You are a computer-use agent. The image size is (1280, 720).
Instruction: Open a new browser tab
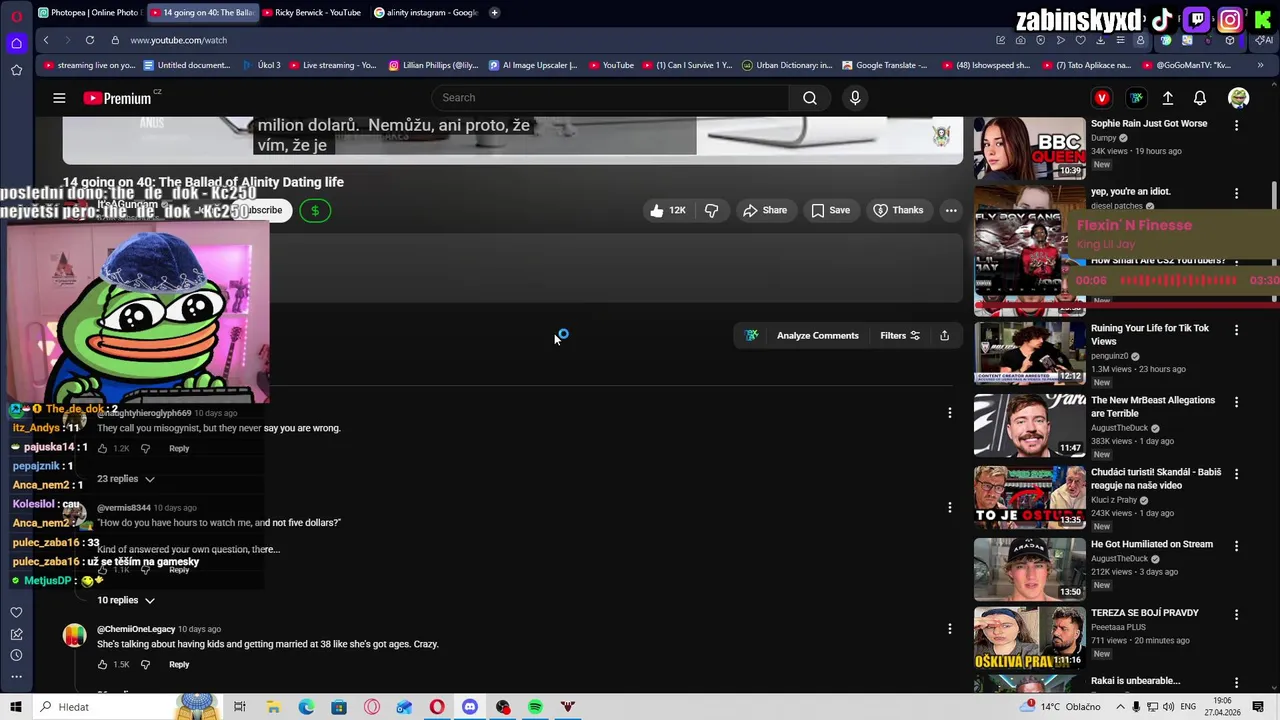coord(495,13)
